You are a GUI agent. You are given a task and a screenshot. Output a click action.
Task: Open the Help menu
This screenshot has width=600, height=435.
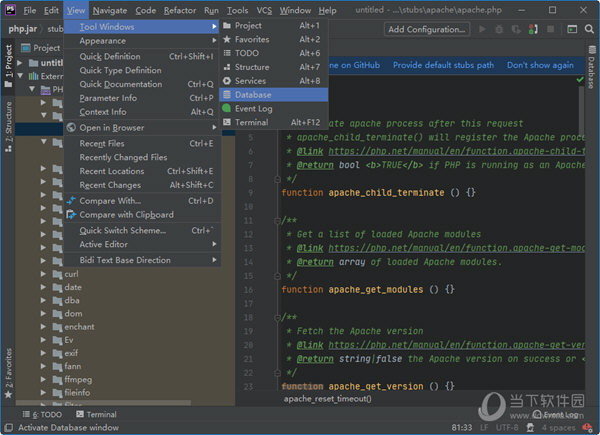tap(327, 10)
